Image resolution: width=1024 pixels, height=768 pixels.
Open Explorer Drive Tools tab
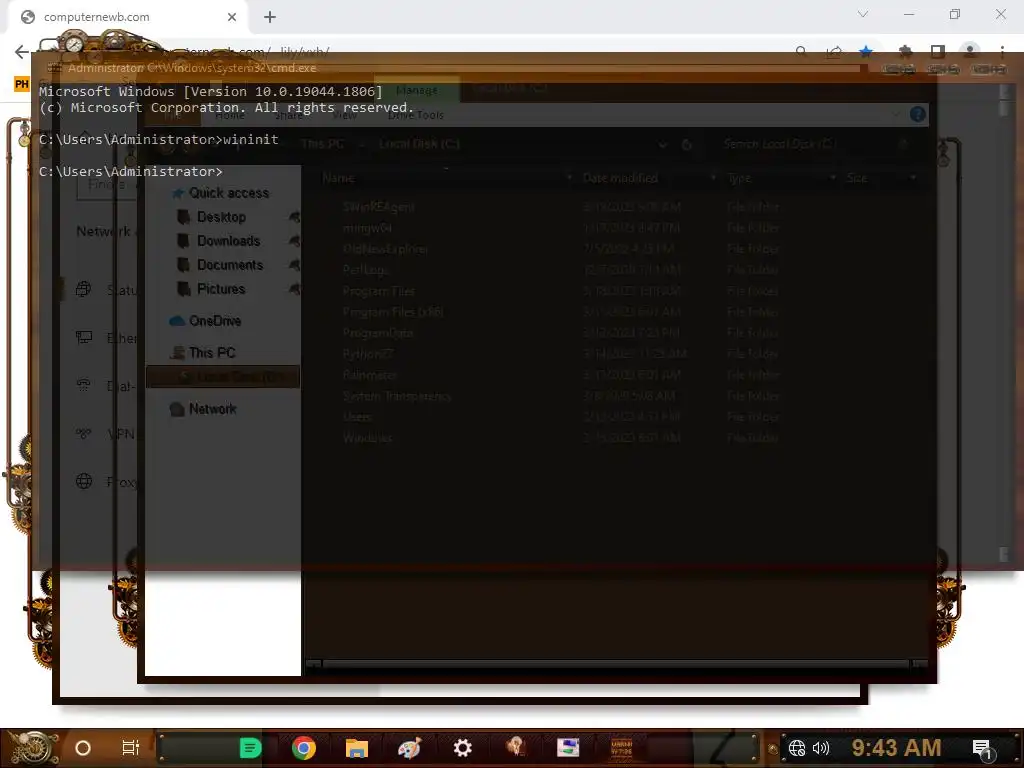[415, 115]
